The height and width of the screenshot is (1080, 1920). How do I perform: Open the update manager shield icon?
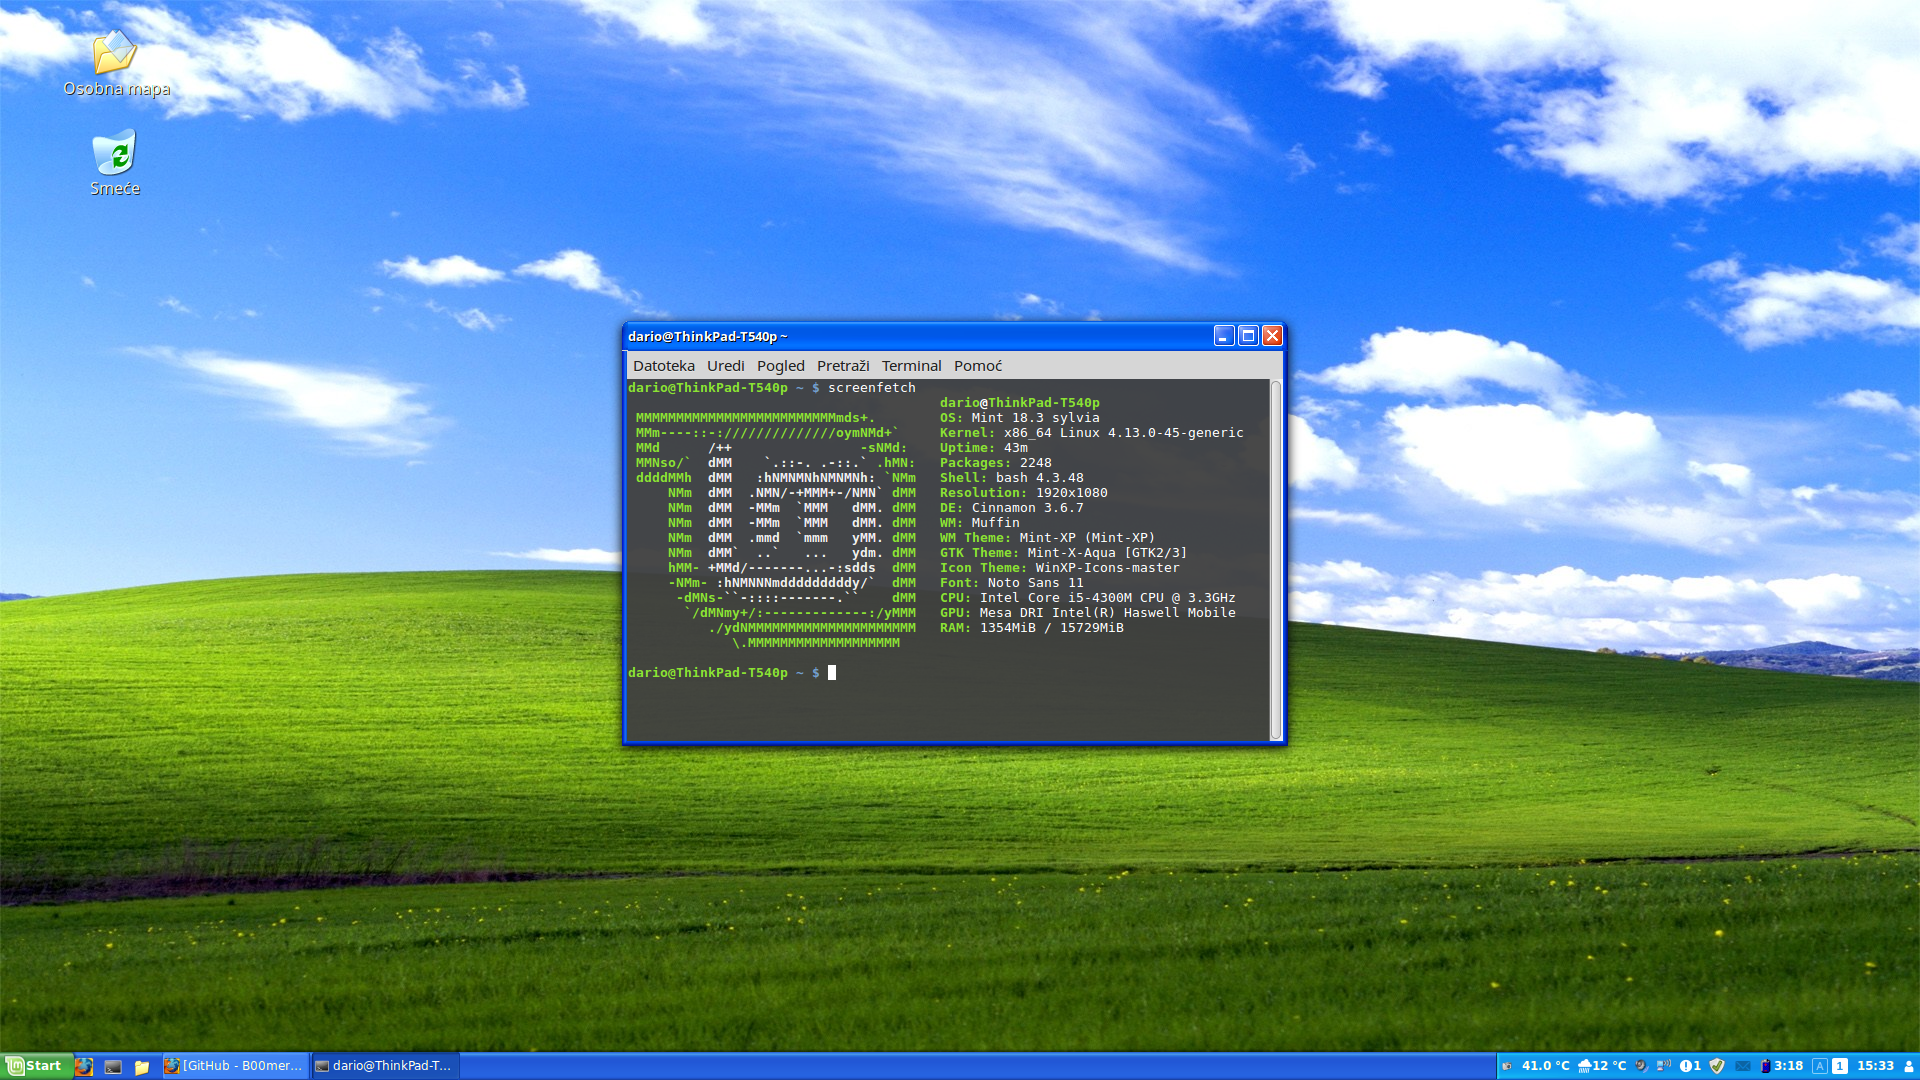[x=1717, y=1066]
